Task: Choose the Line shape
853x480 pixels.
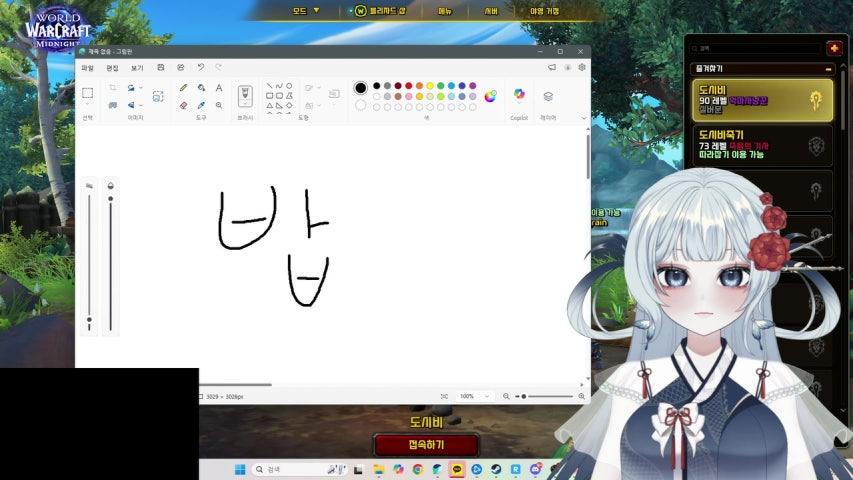Action: pyautogui.click(x=269, y=86)
